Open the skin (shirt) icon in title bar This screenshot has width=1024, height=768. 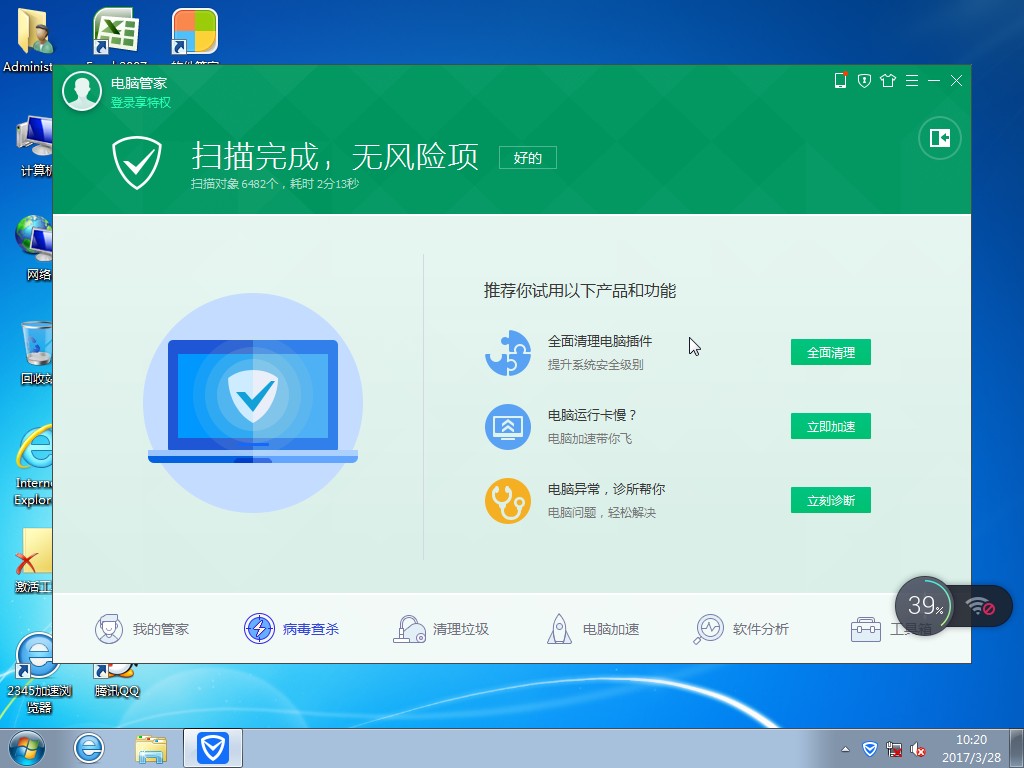point(888,80)
